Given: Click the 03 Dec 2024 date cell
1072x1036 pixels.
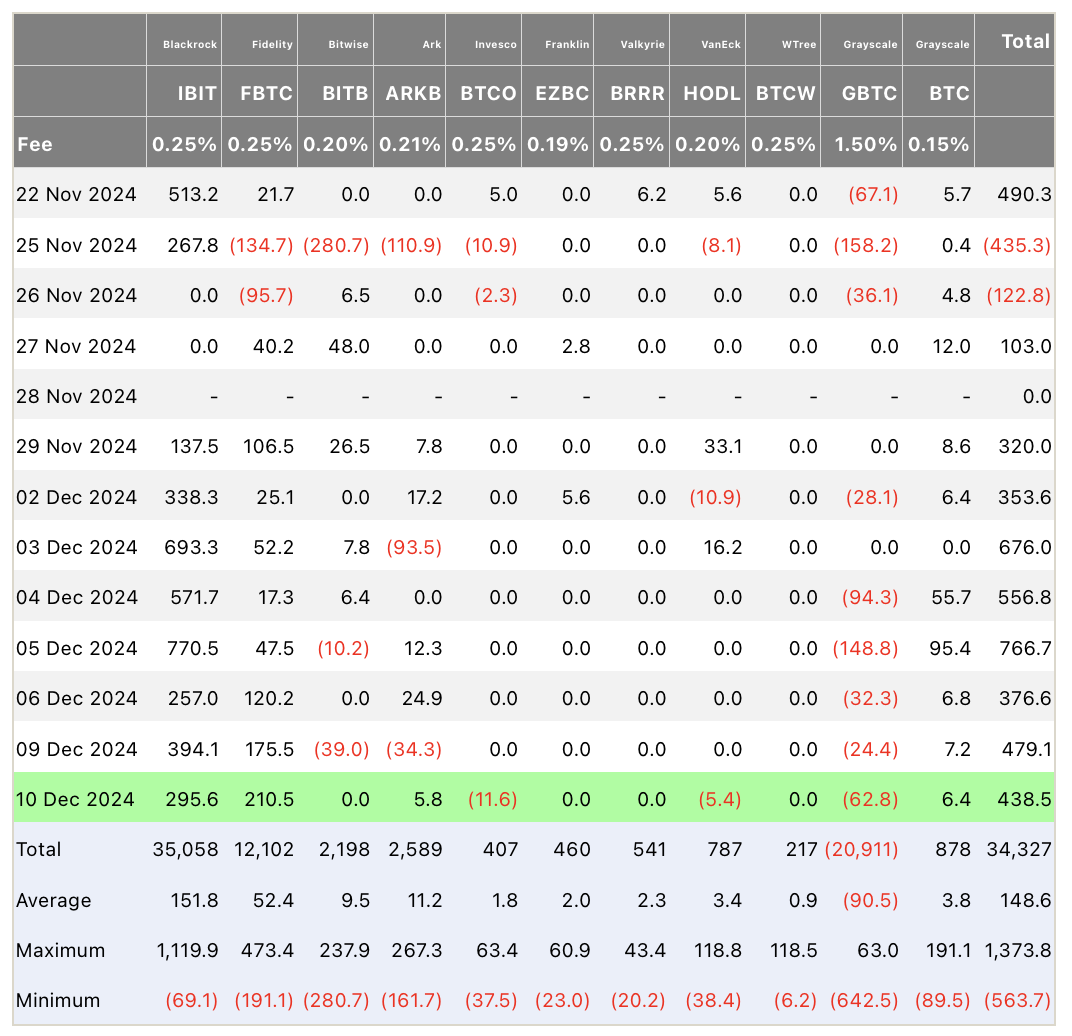Looking at the screenshot, I should [76, 548].
